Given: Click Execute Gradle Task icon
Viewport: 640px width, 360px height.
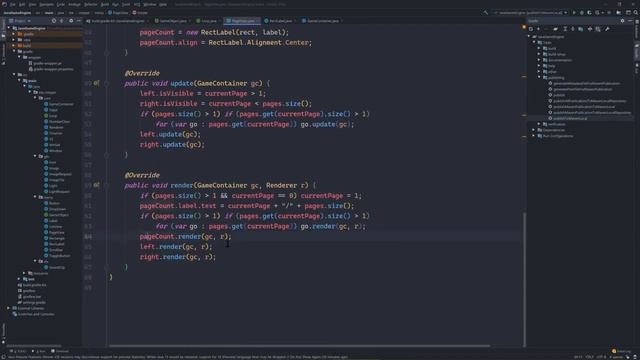Looking at the screenshot, I should [x=556, y=29].
